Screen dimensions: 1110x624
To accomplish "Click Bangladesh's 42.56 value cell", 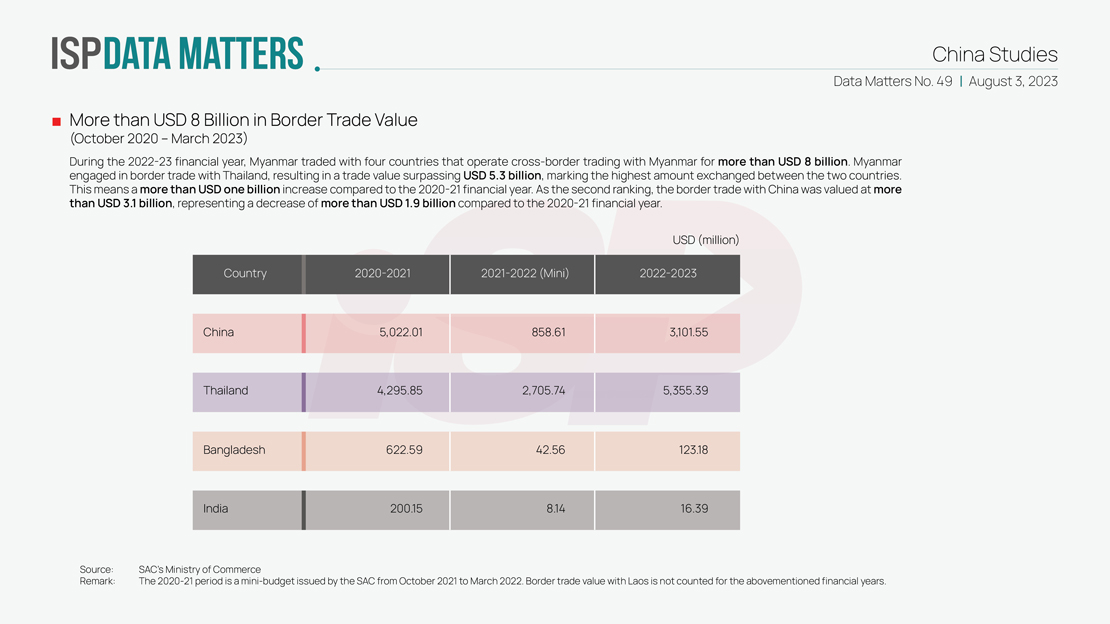I will click(550, 450).
